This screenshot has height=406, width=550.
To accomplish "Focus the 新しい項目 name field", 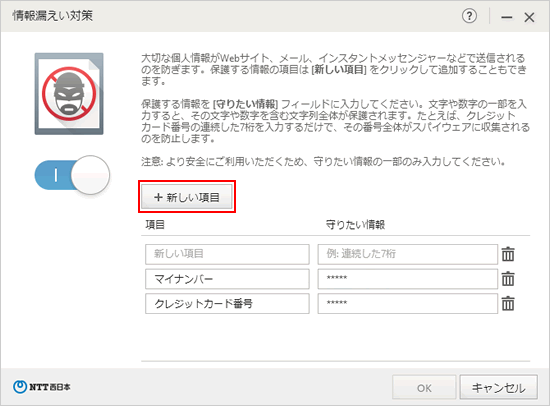I will coord(227,254).
